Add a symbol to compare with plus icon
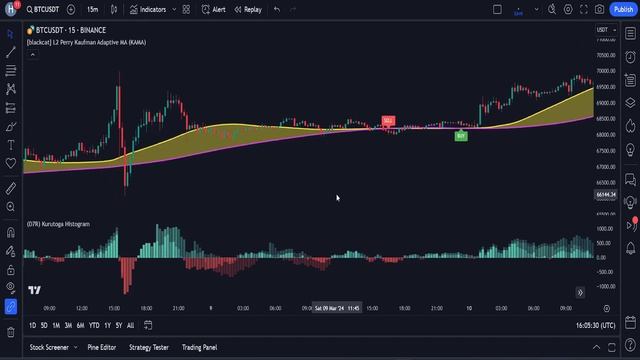 tap(71, 9)
